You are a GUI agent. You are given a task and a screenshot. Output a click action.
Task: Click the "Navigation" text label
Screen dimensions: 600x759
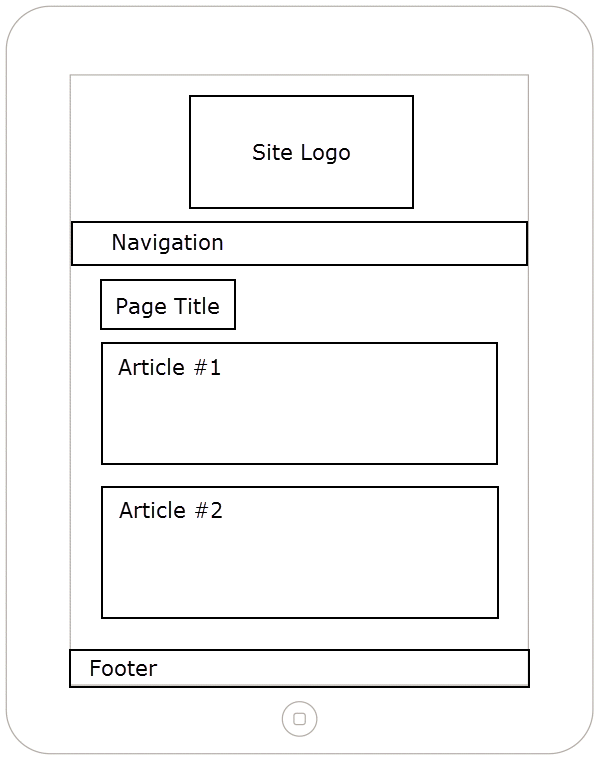(x=167, y=243)
